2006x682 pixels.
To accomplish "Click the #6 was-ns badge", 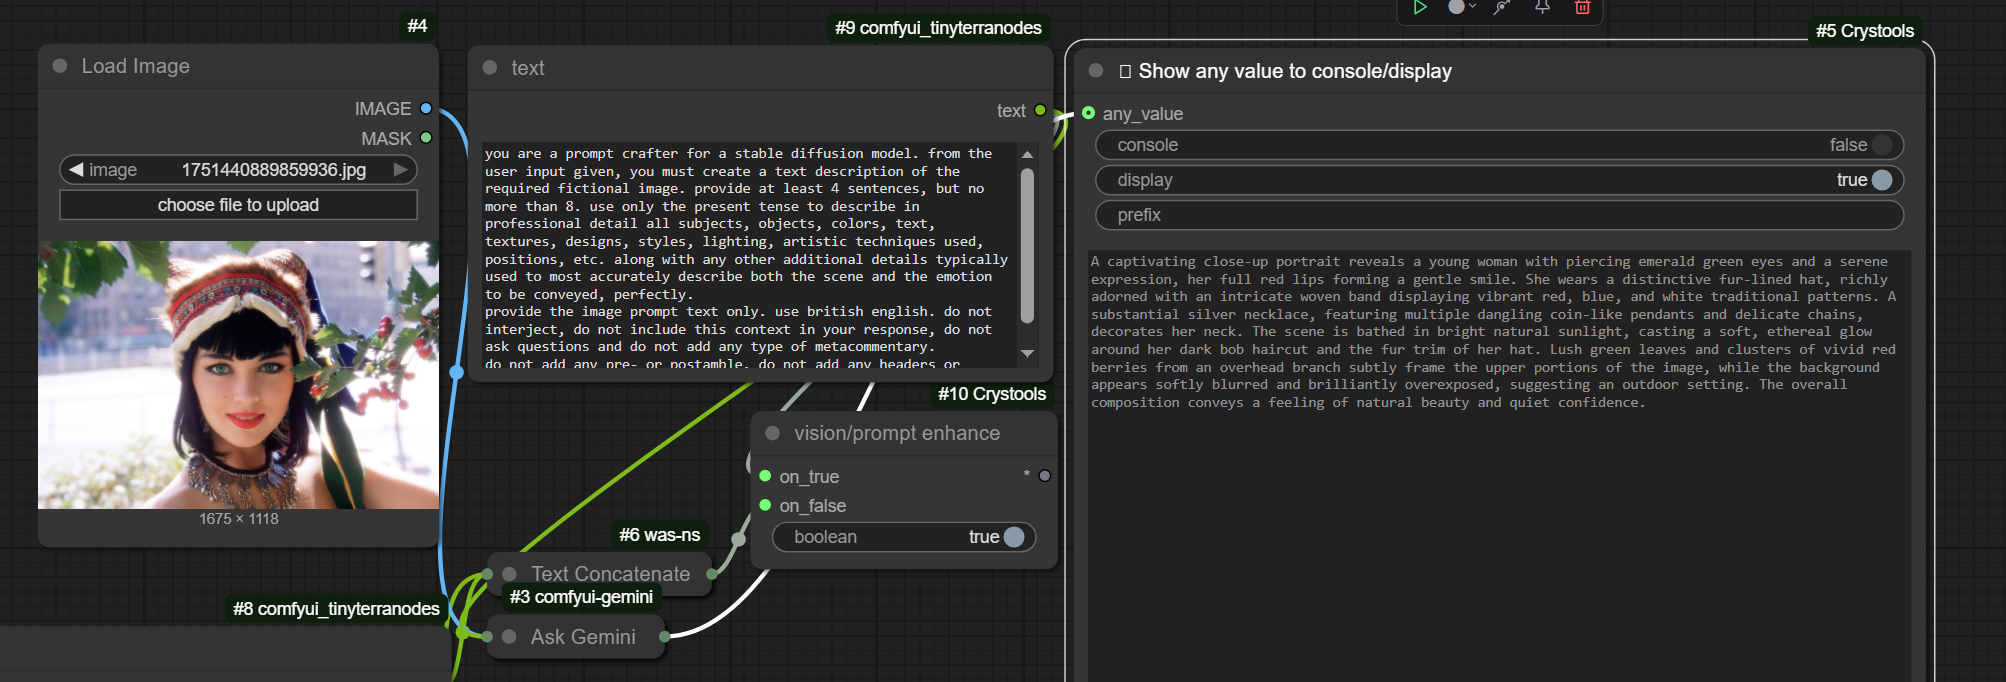I will pos(660,535).
